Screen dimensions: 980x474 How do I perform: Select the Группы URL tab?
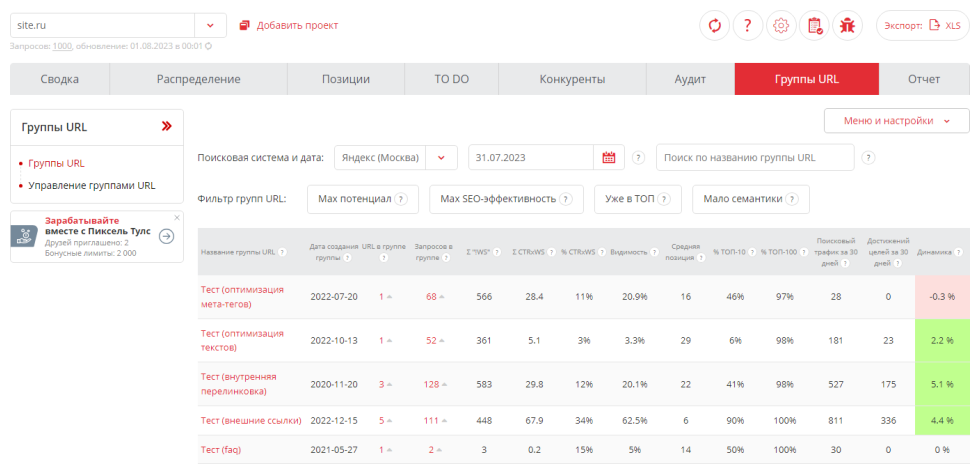807,79
